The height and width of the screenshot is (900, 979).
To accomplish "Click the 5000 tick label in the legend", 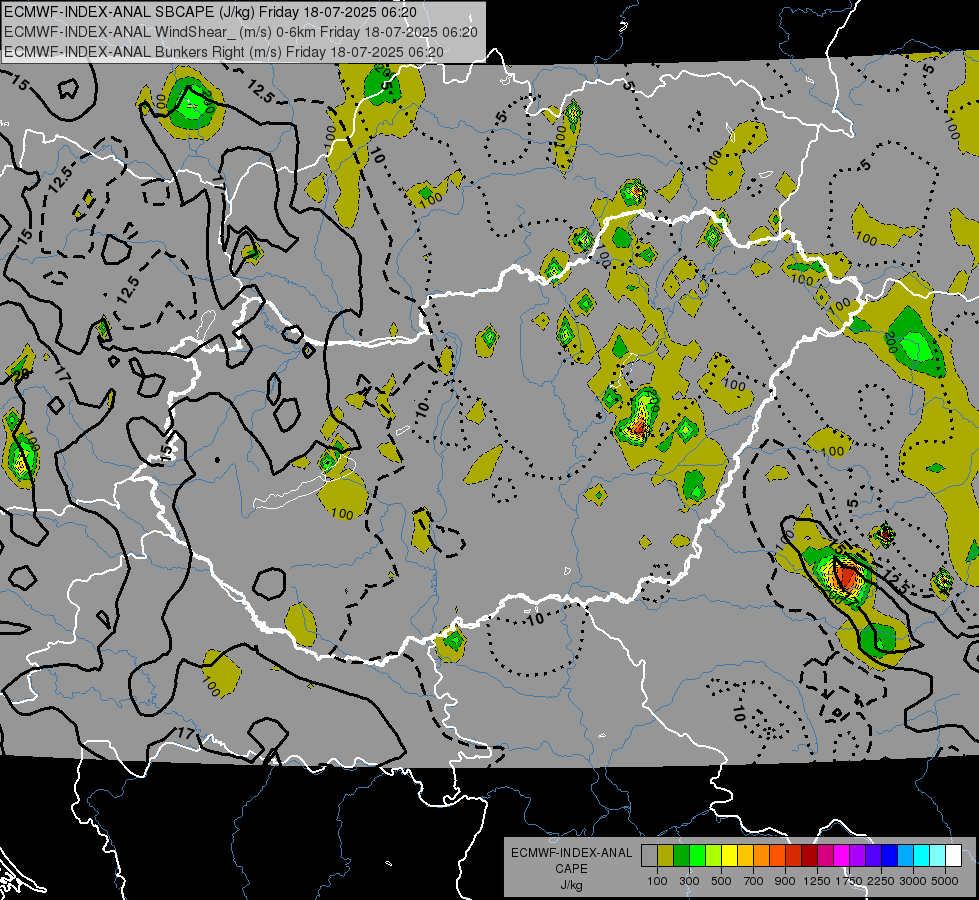I will pyautogui.click(x=945, y=881).
